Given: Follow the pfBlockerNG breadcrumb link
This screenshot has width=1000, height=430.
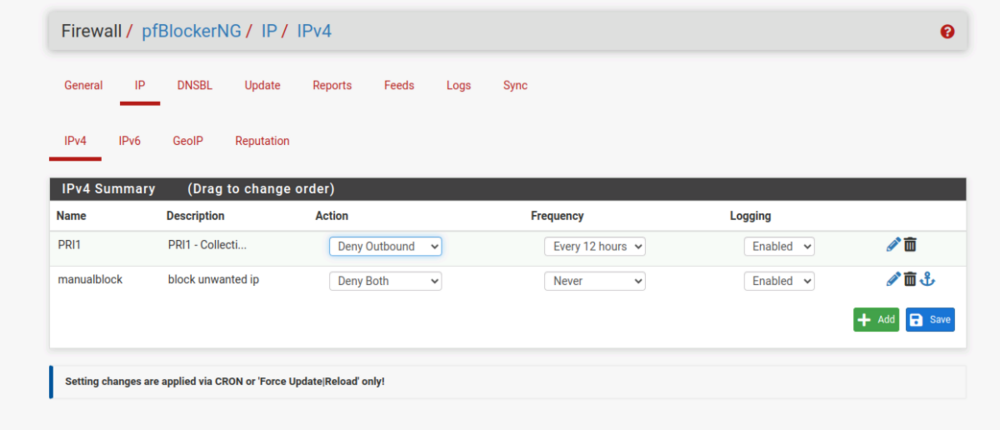Looking at the screenshot, I should pyautogui.click(x=191, y=31).
